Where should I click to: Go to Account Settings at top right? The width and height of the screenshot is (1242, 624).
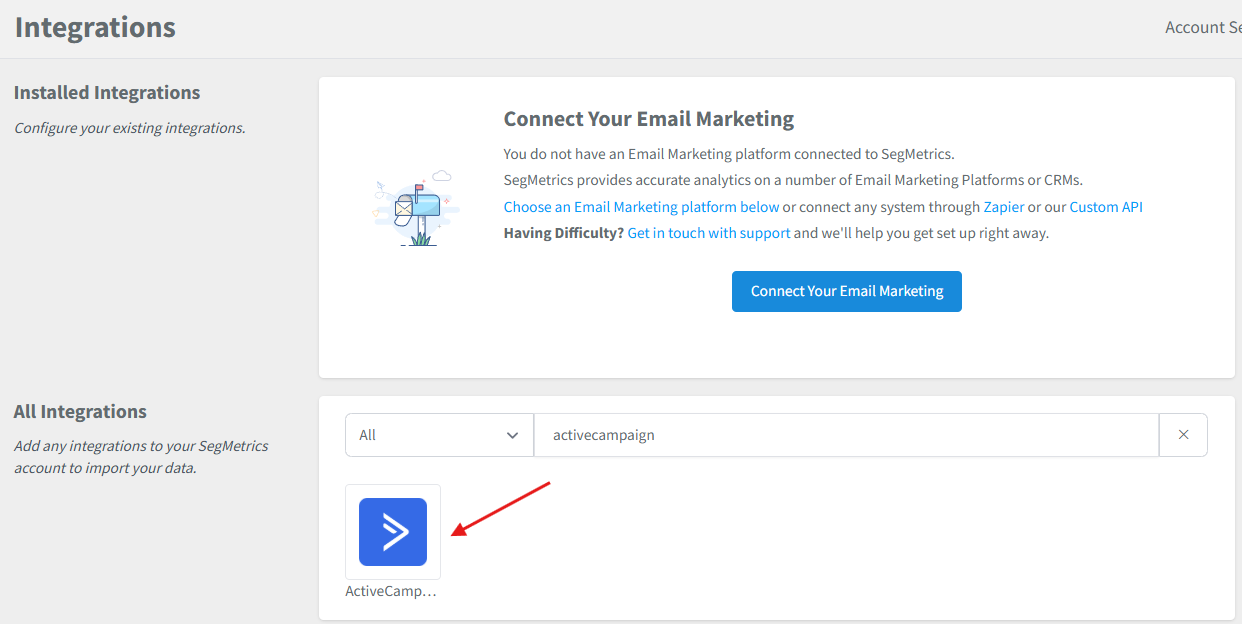(x=1203, y=27)
